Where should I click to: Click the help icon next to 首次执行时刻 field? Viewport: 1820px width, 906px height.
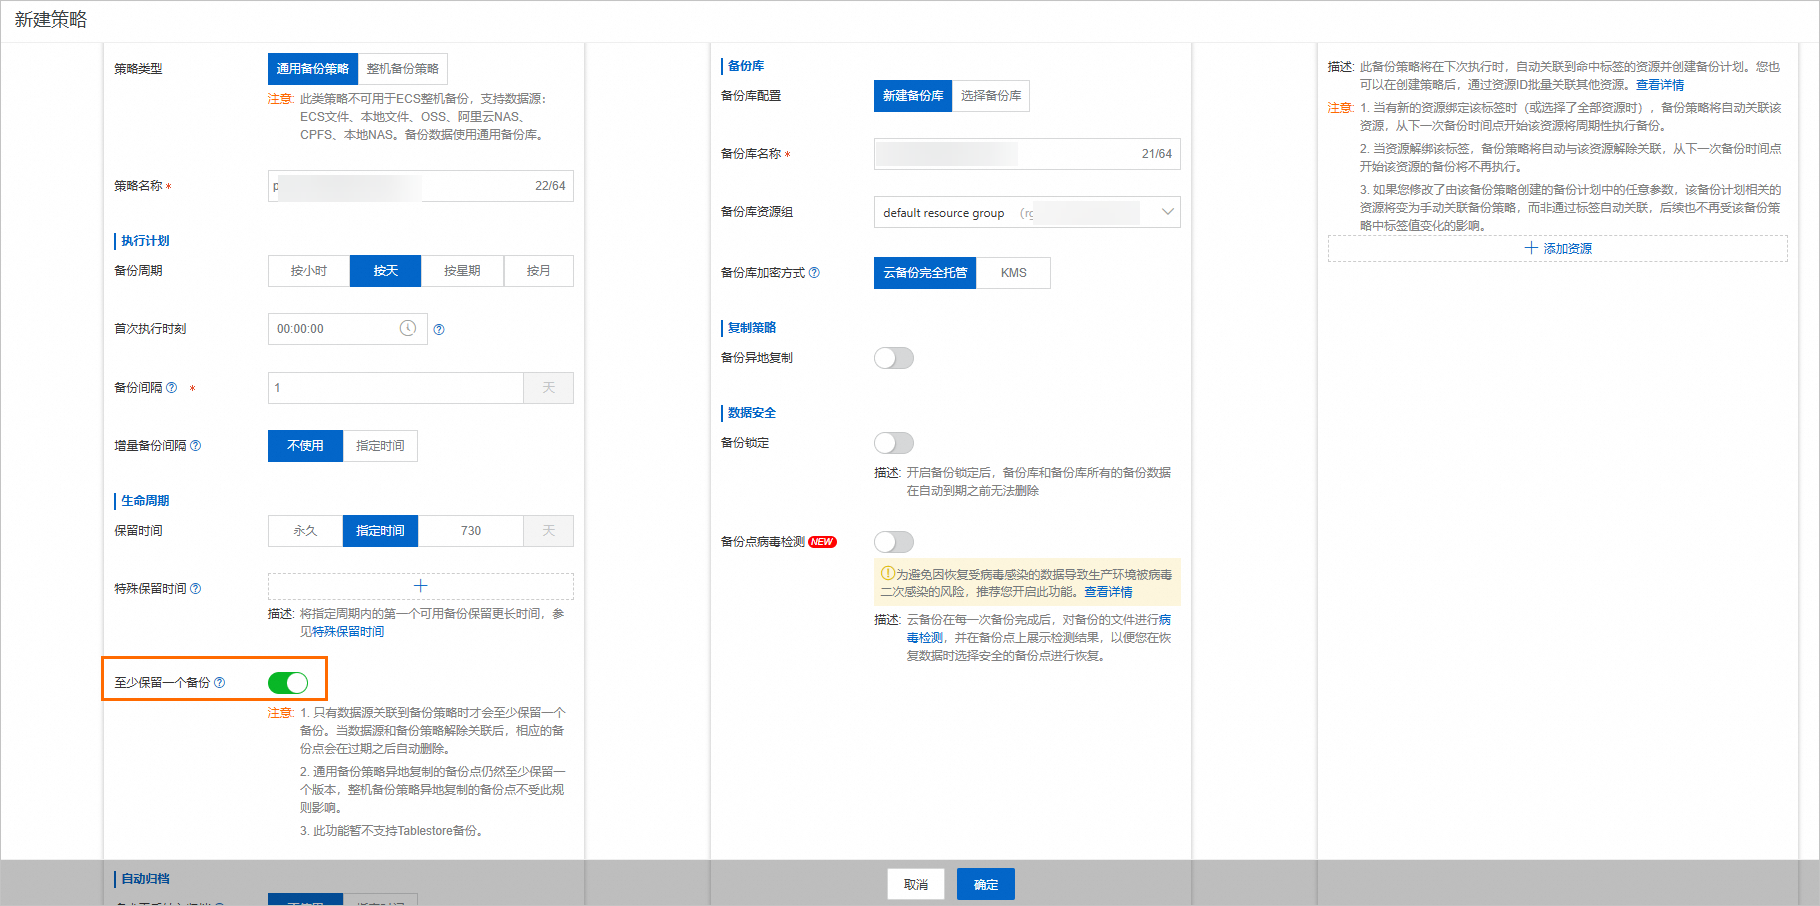coord(439,329)
